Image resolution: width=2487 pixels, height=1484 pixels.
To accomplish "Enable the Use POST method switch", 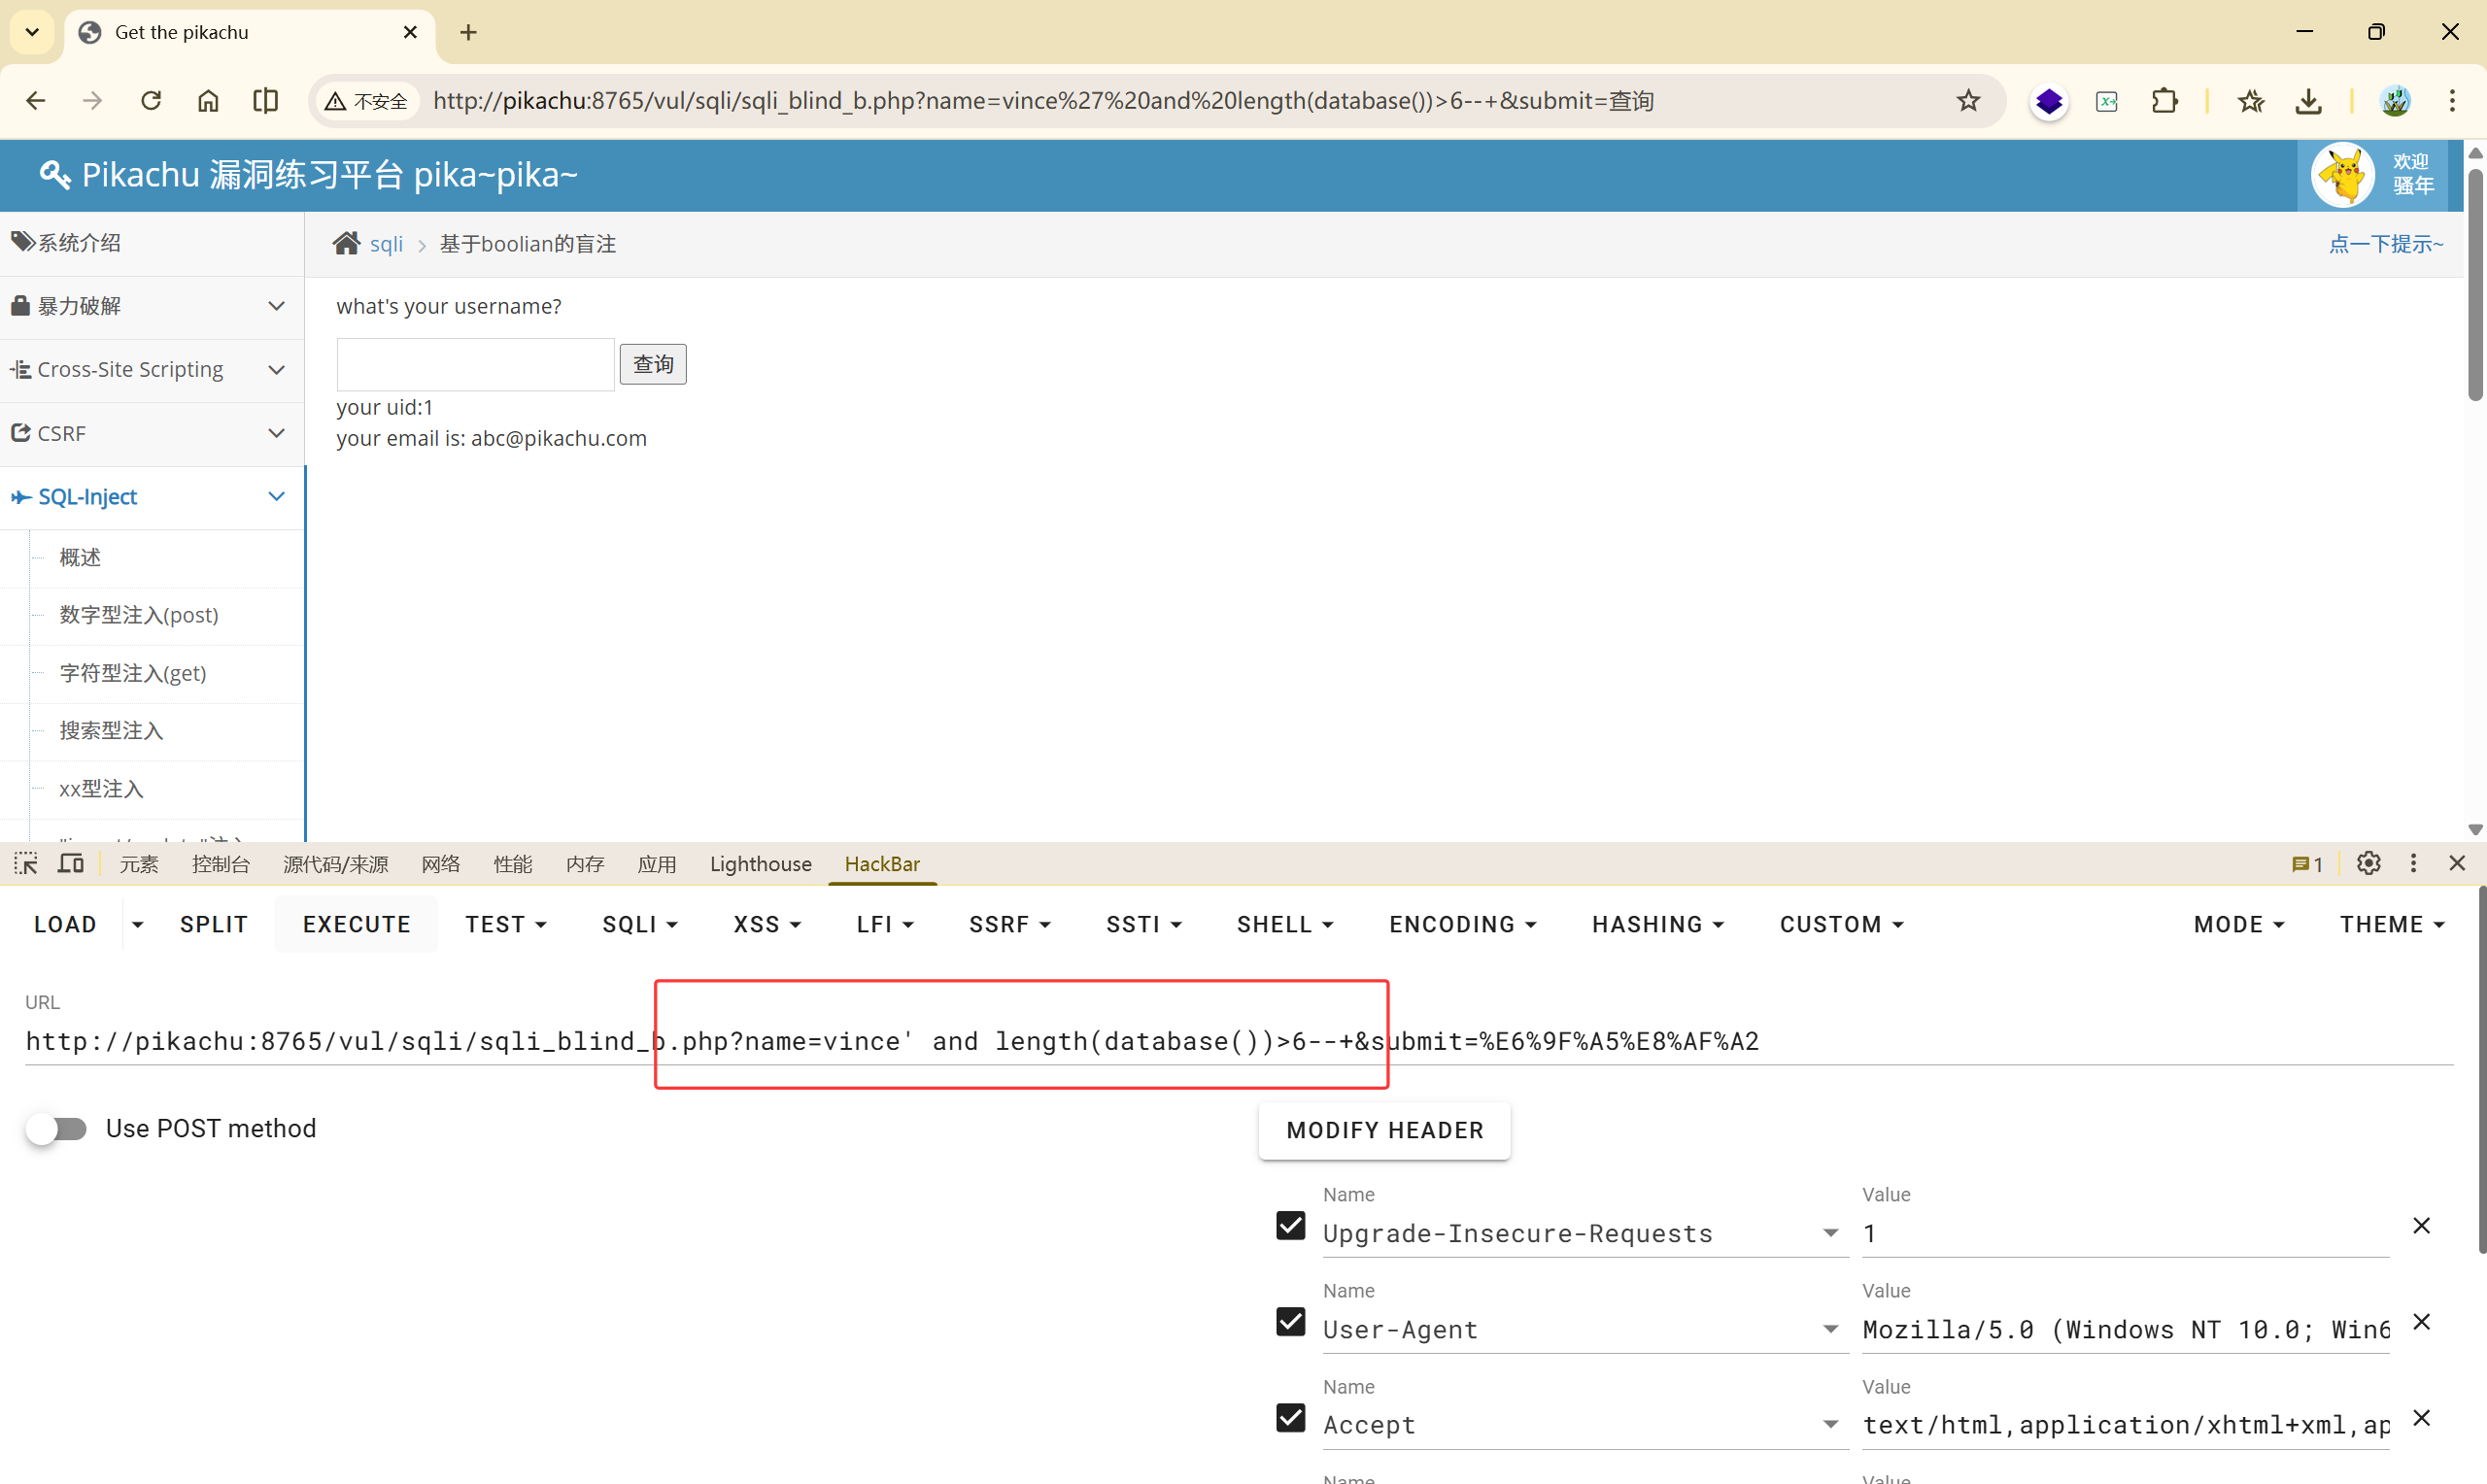I will (x=56, y=1129).
